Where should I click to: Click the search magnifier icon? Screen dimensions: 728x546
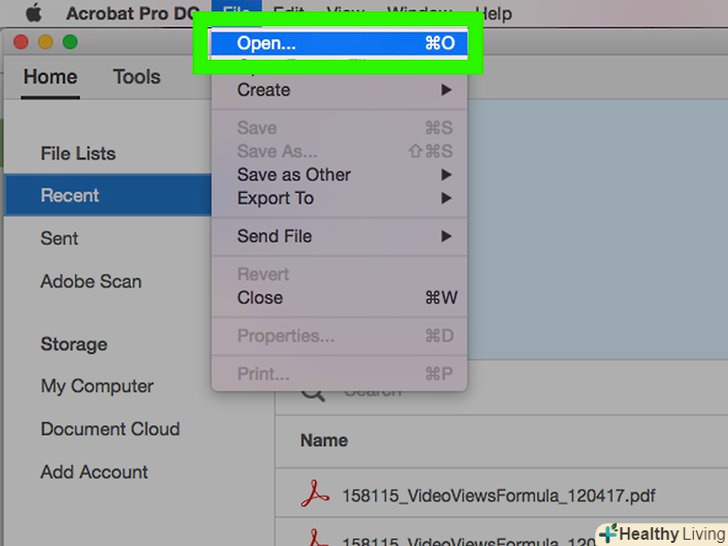313,395
